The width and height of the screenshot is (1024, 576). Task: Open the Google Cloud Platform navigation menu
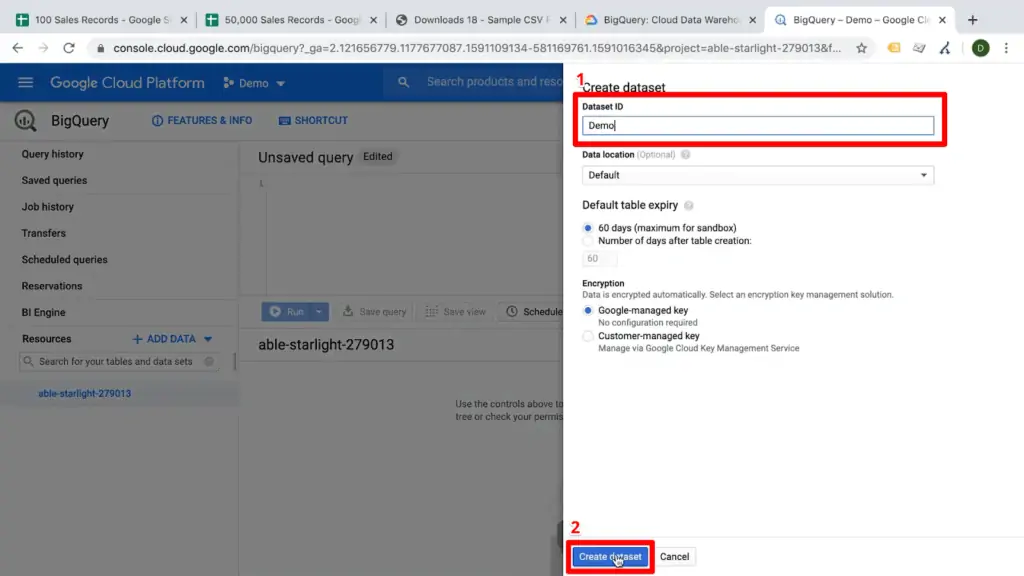pos(25,82)
